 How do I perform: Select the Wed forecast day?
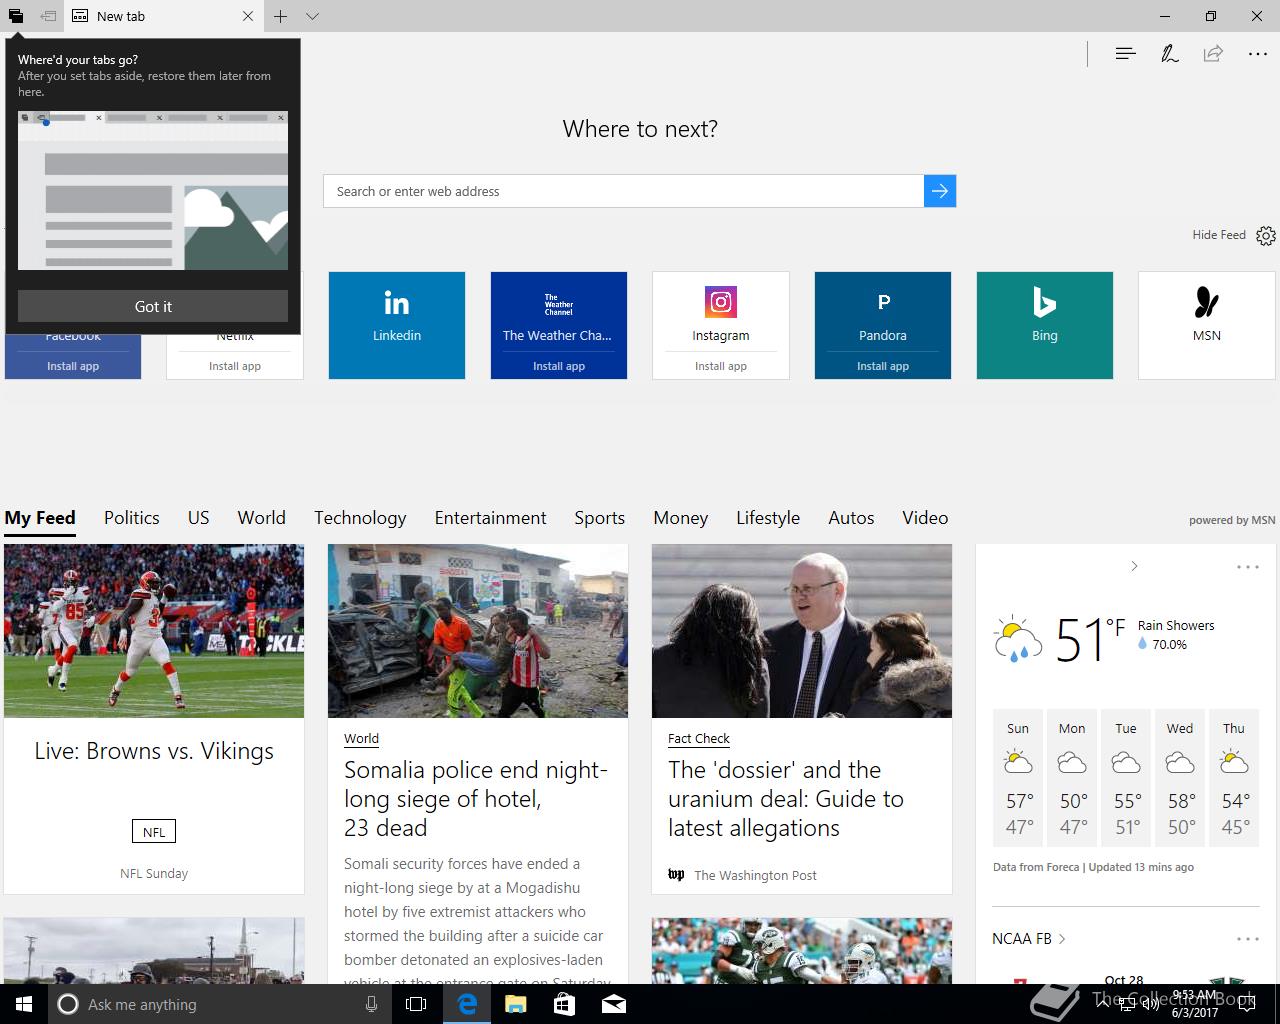point(1180,777)
